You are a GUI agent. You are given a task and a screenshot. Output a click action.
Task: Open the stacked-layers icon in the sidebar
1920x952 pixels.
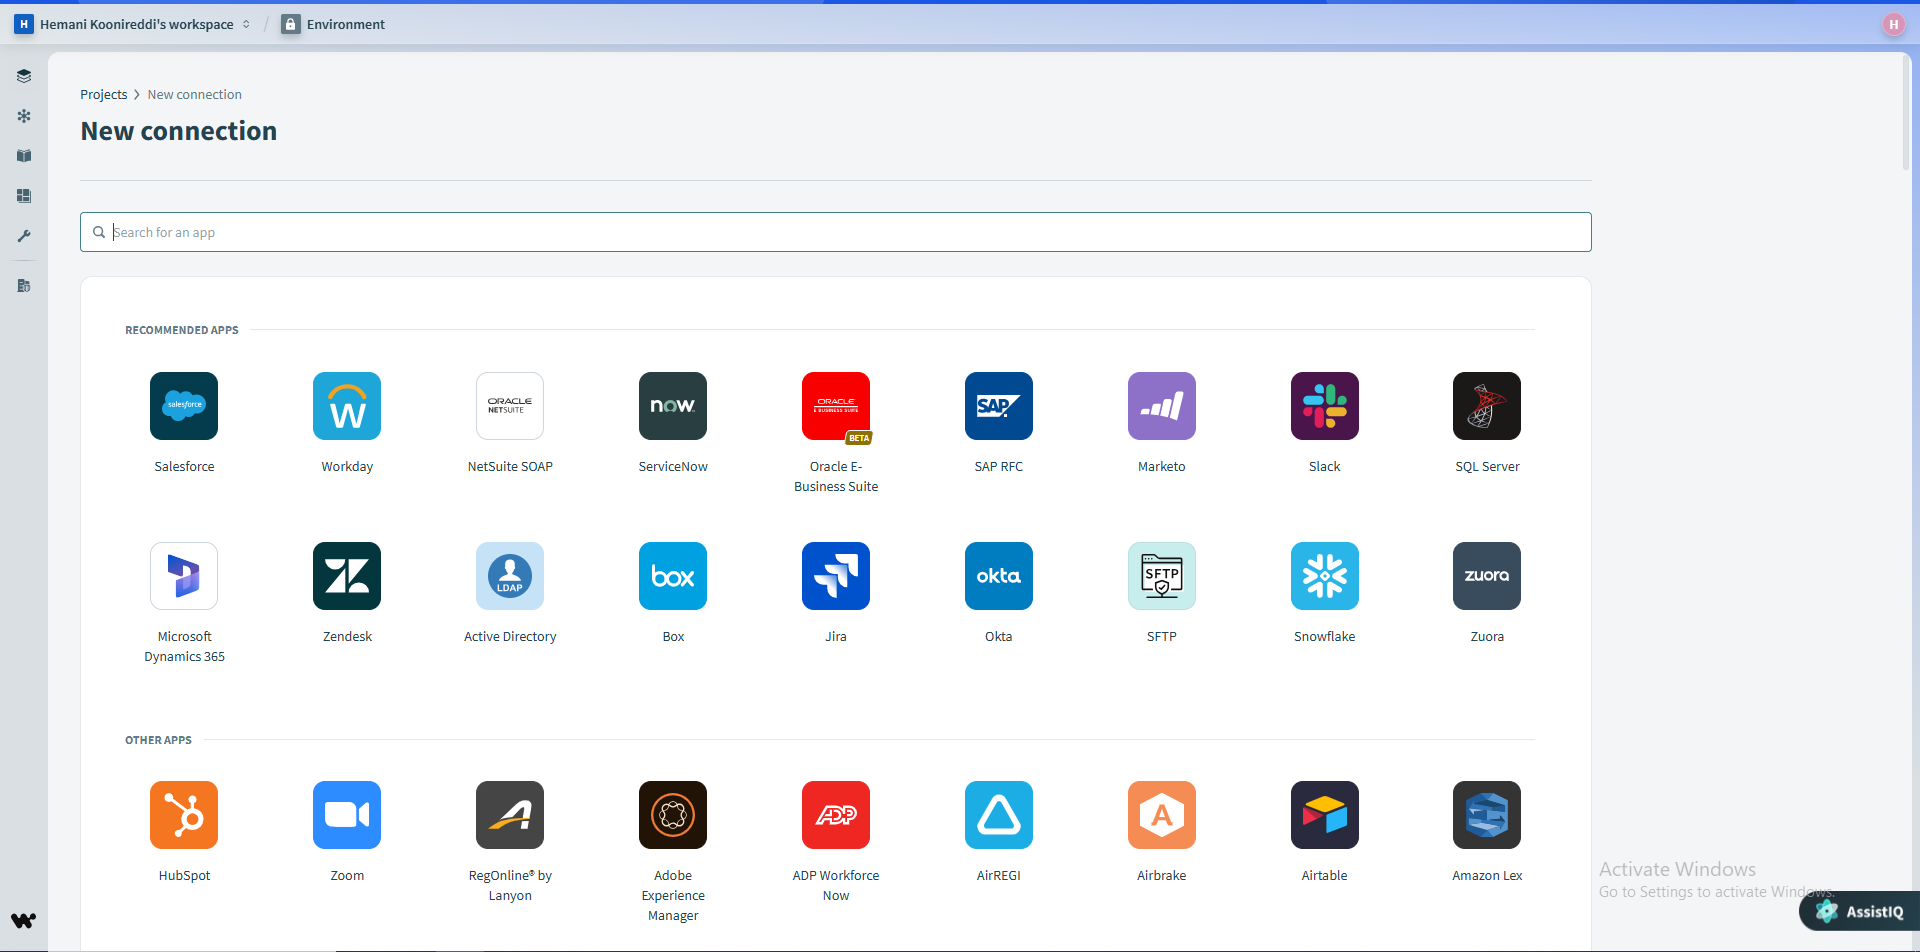(24, 76)
